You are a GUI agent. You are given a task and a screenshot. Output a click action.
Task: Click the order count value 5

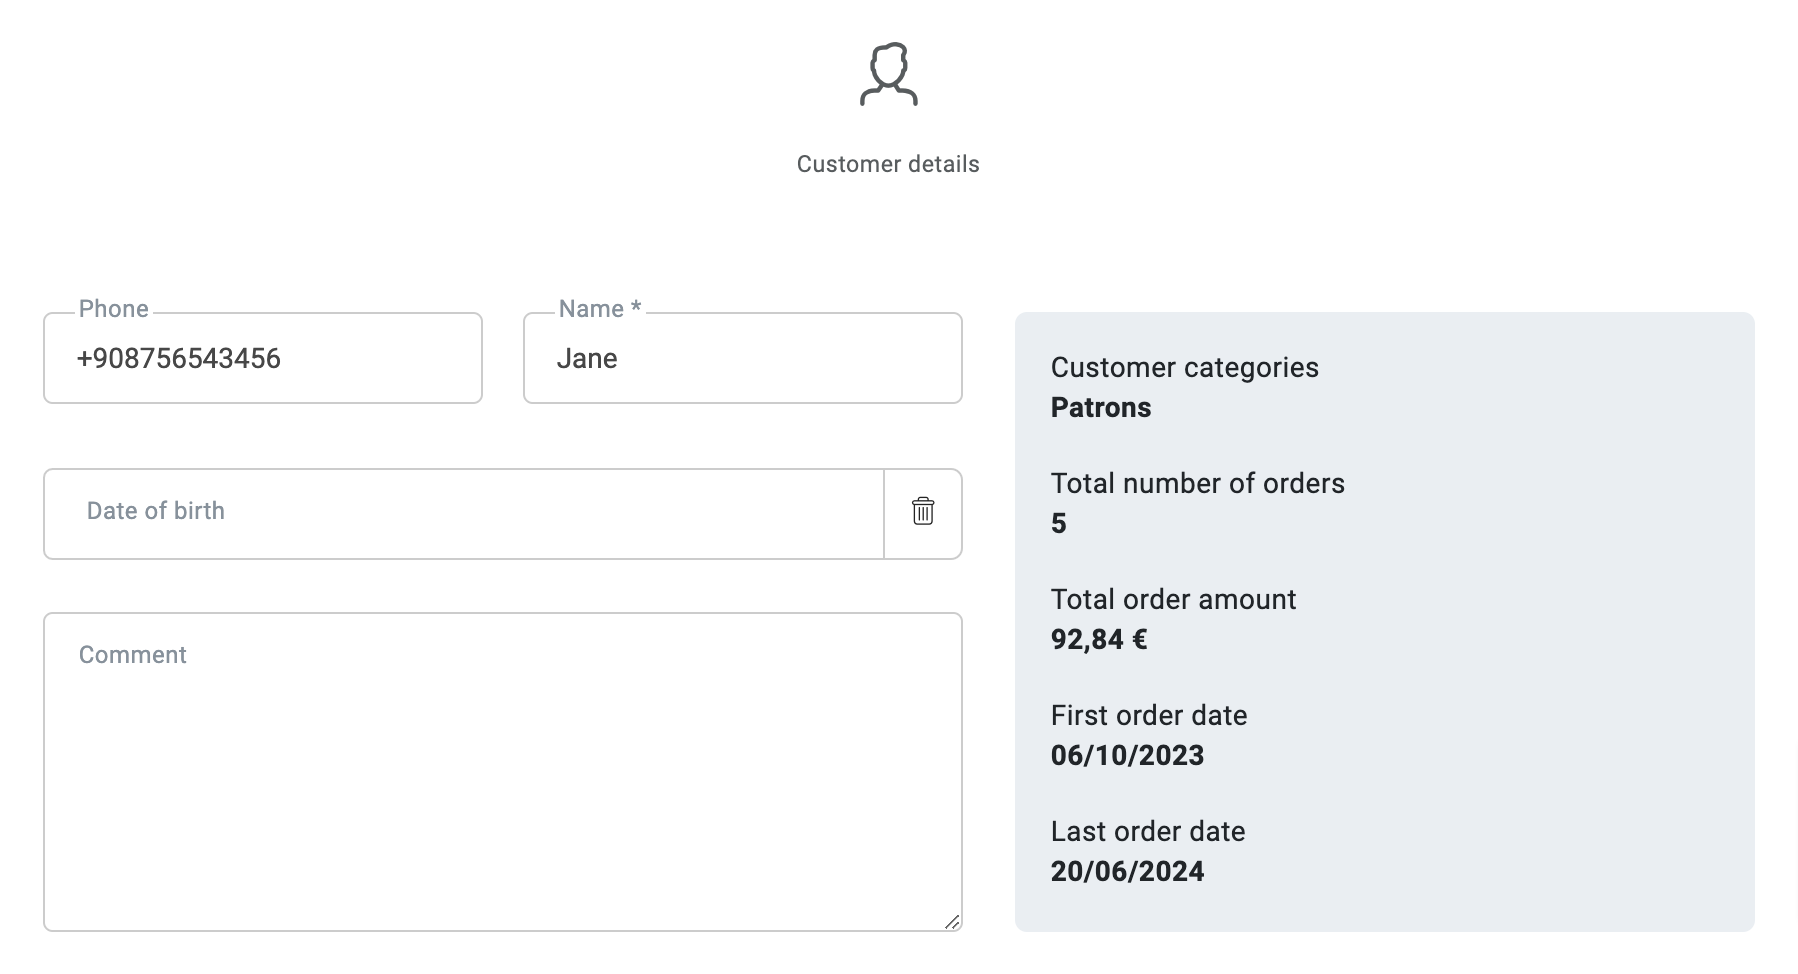click(1058, 524)
